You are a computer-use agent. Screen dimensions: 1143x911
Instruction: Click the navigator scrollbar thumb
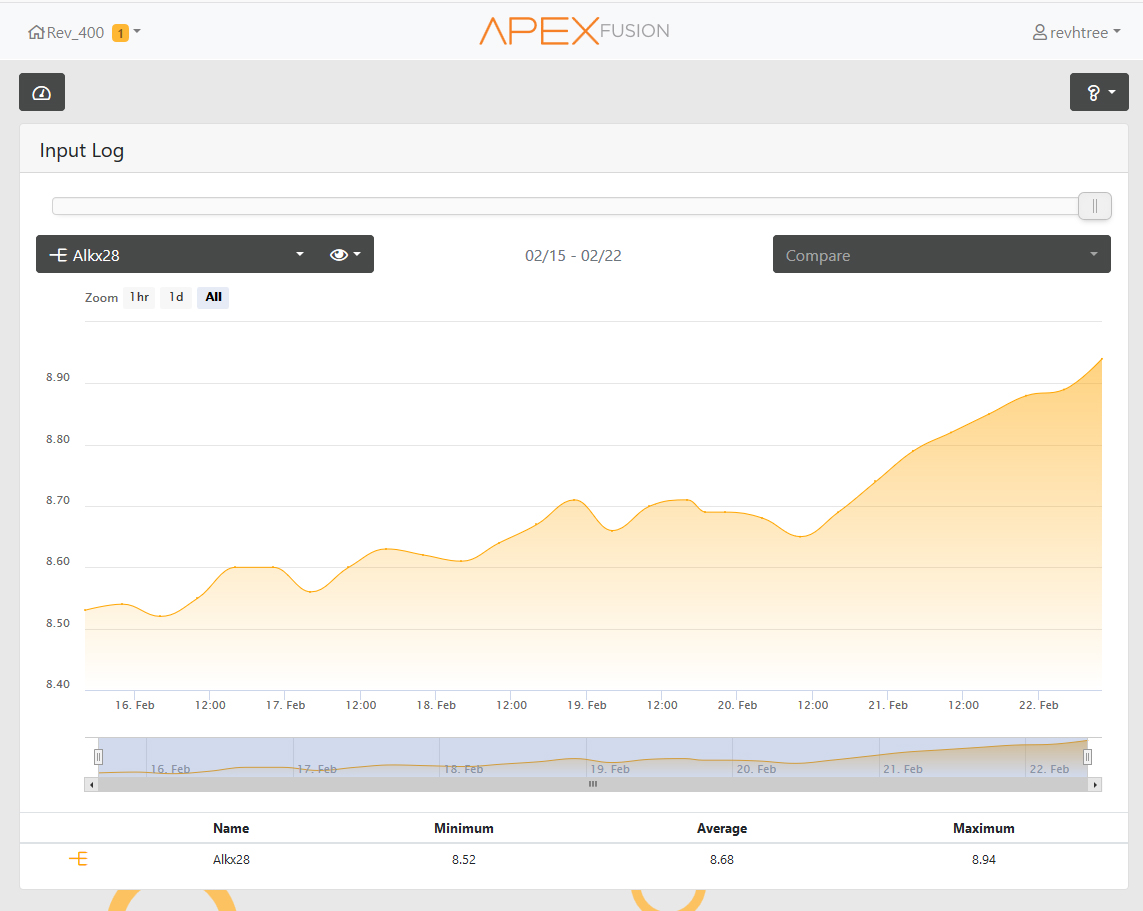coord(593,785)
